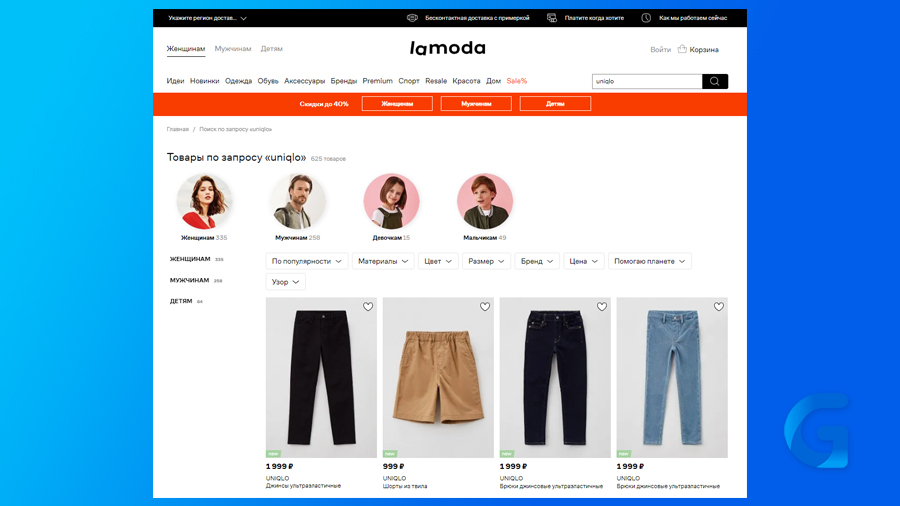Select the Девочкам 15 round portrait
The width and height of the screenshot is (900, 506).
(x=391, y=201)
